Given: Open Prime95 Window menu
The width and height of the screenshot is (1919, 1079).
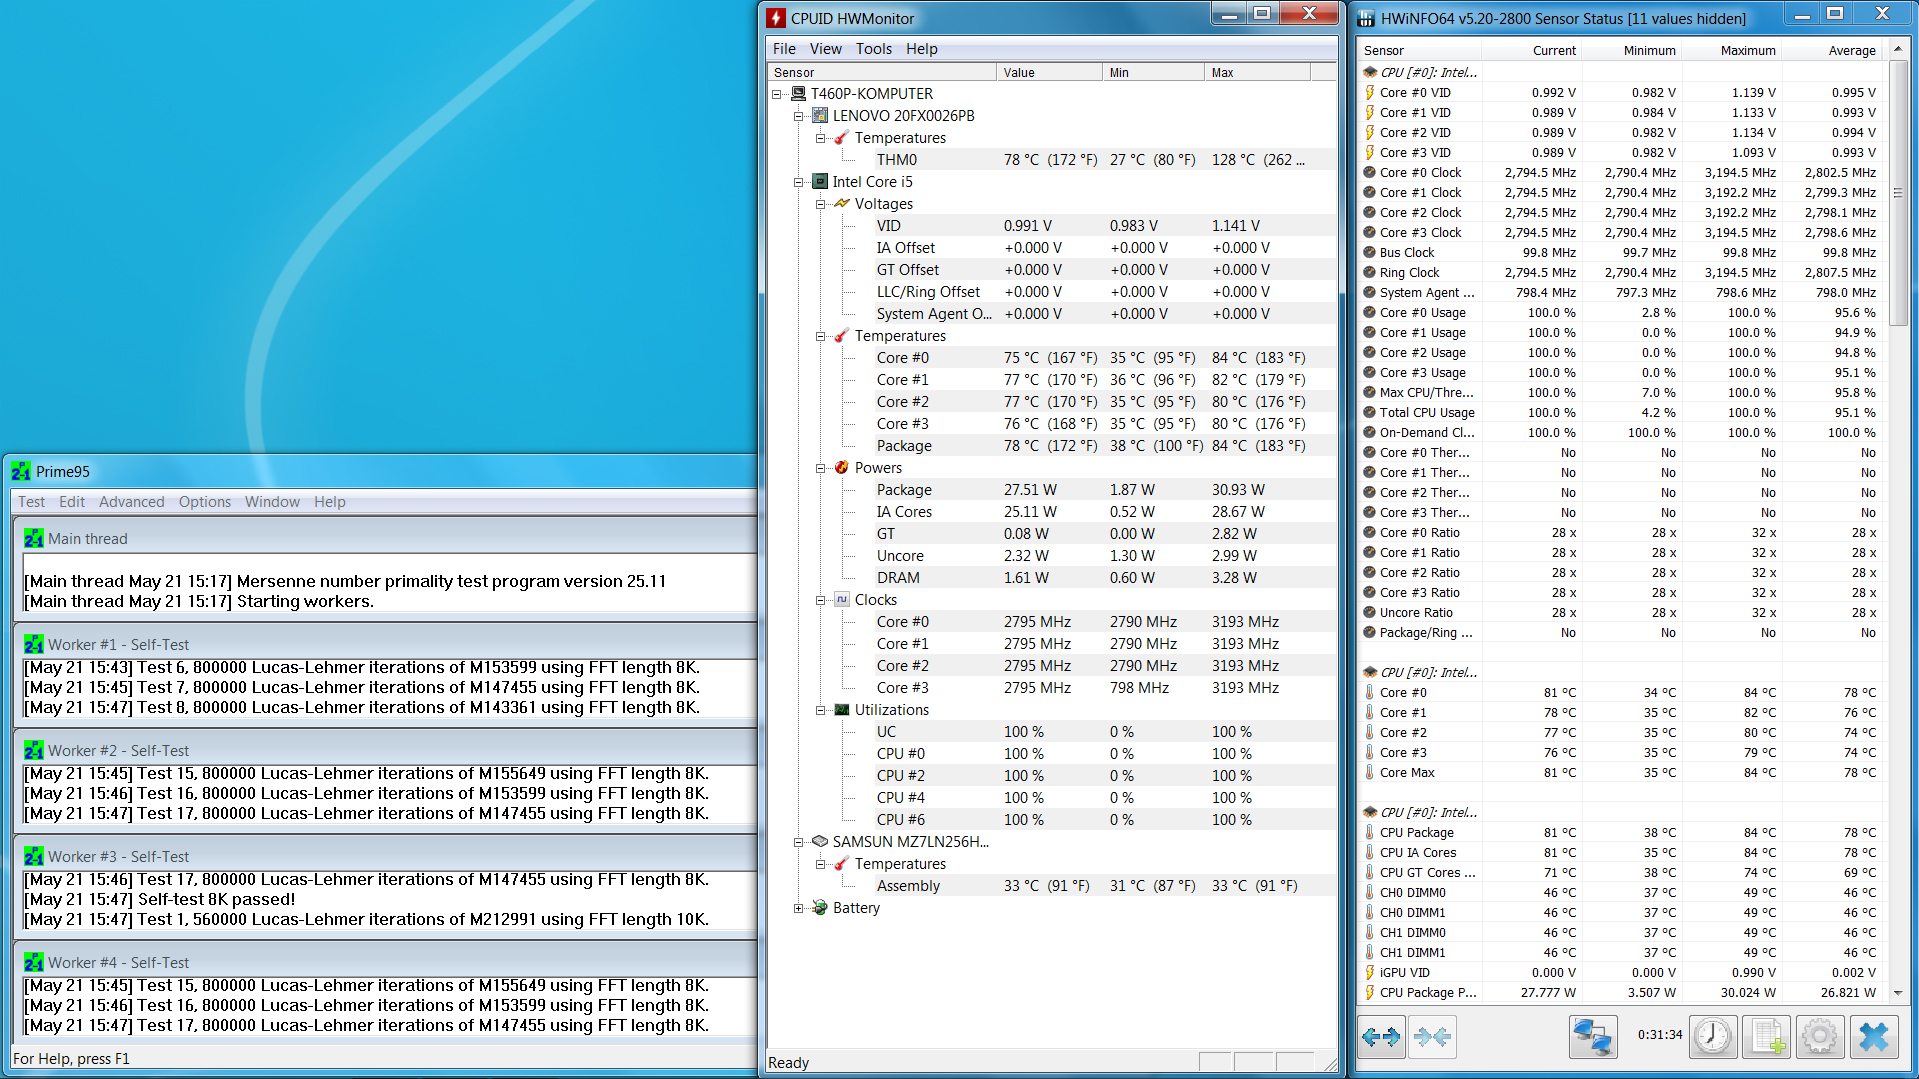Looking at the screenshot, I should 272,502.
